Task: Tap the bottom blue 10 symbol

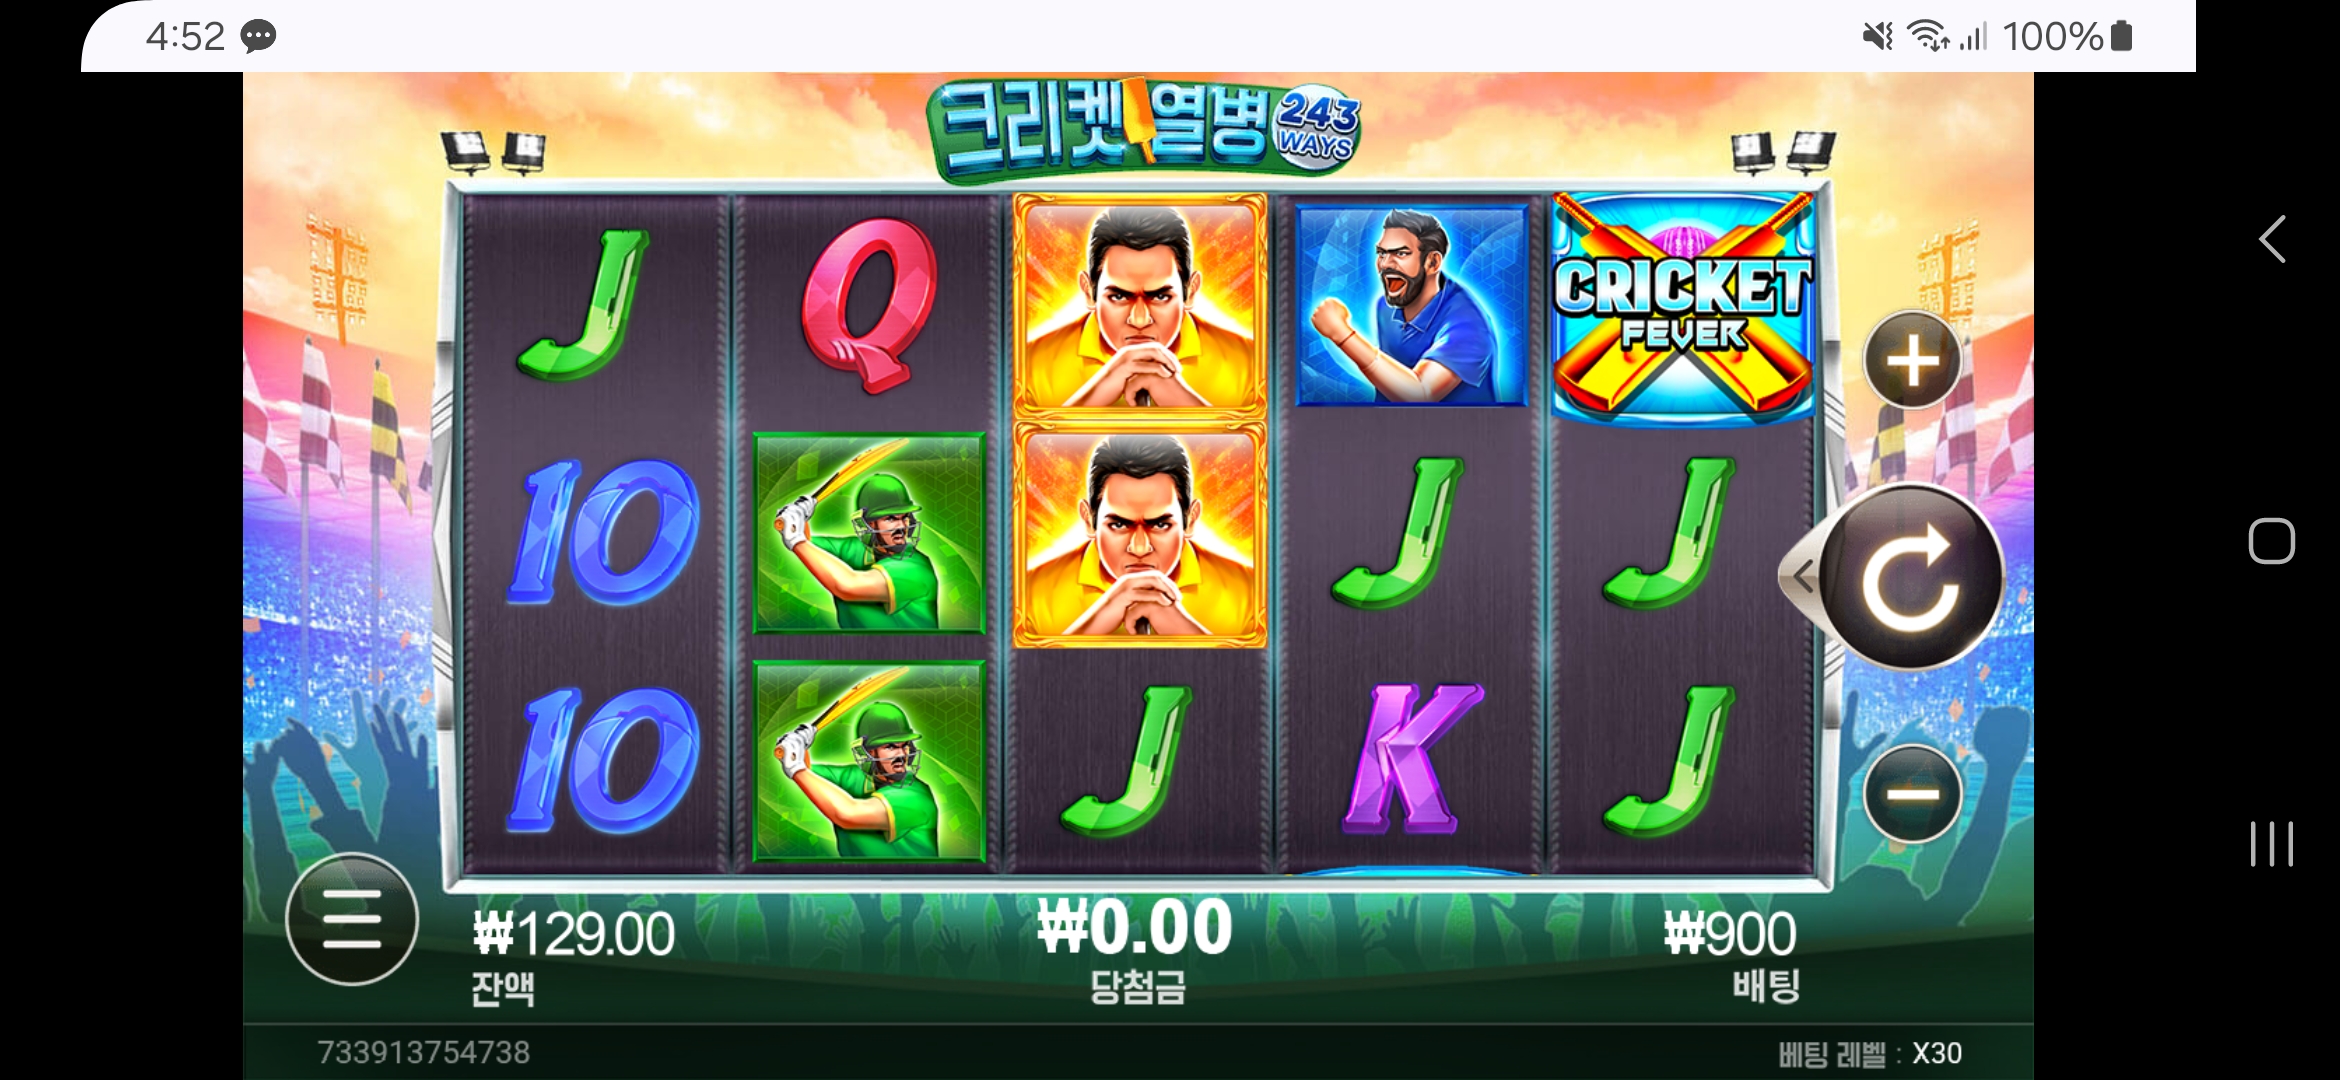Action: [603, 760]
